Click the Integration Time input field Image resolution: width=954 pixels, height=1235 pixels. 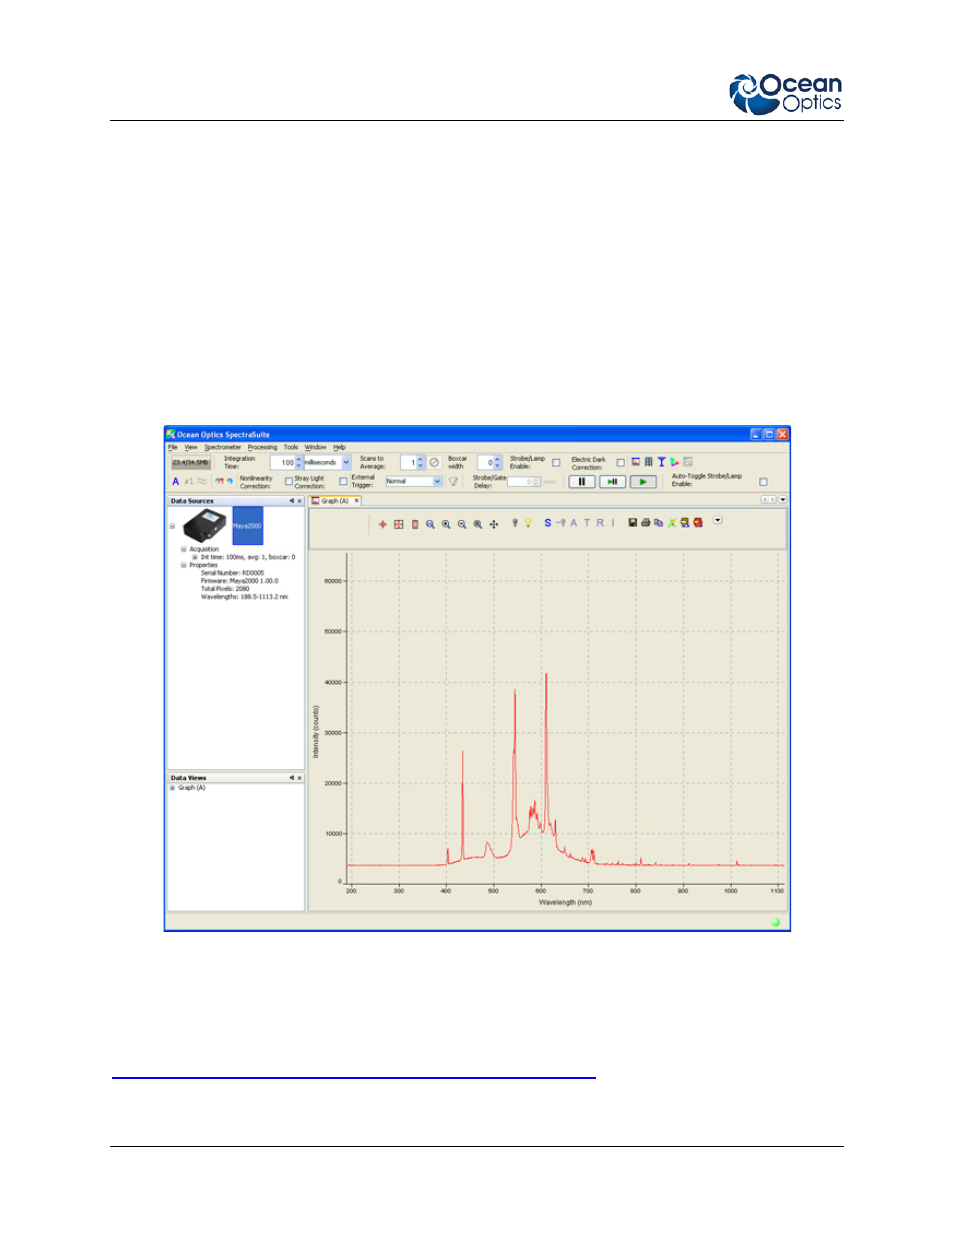point(284,462)
